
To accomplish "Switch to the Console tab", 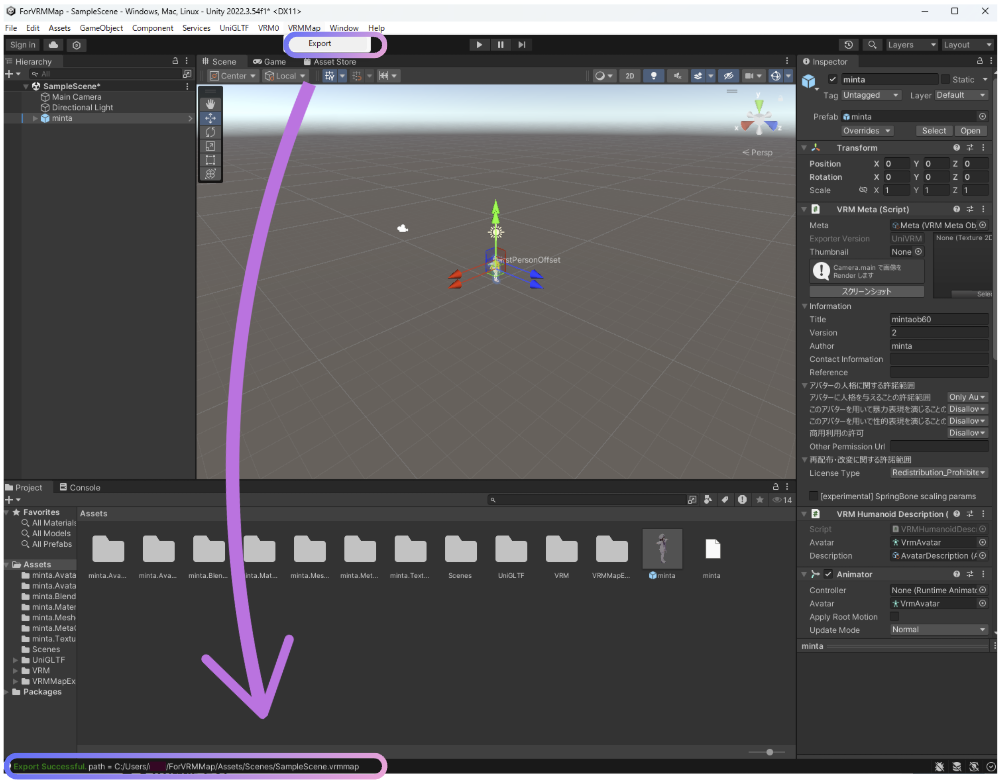I will (80, 487).
